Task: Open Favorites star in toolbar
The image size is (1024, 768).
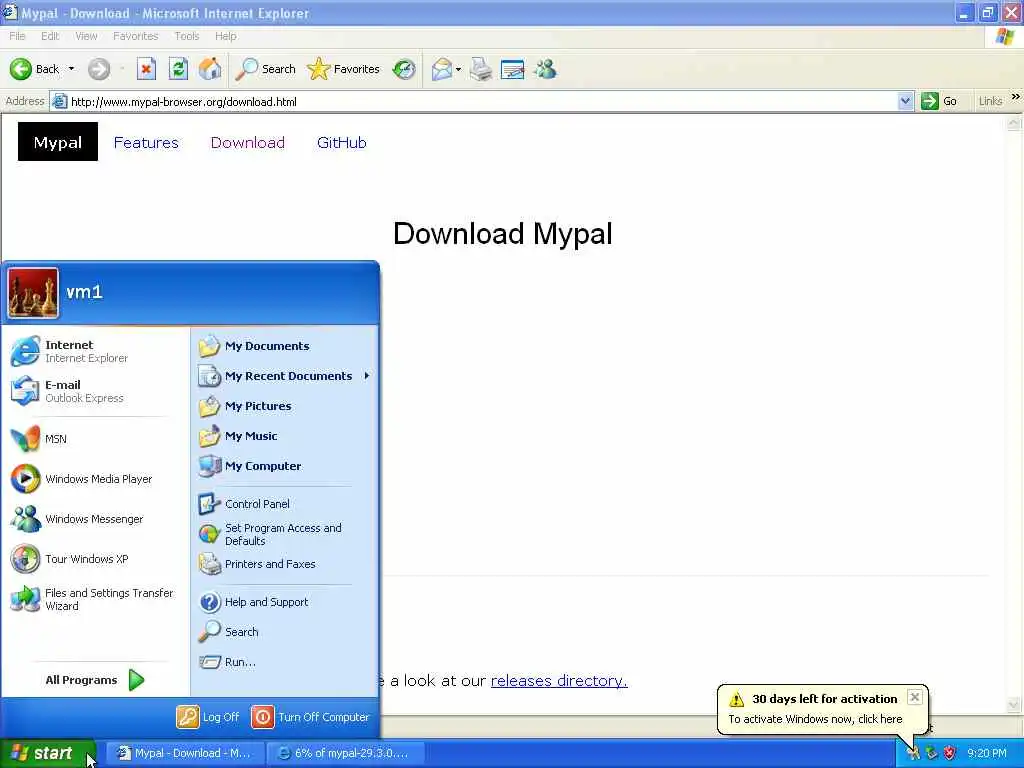Action: tap(344, 69)
